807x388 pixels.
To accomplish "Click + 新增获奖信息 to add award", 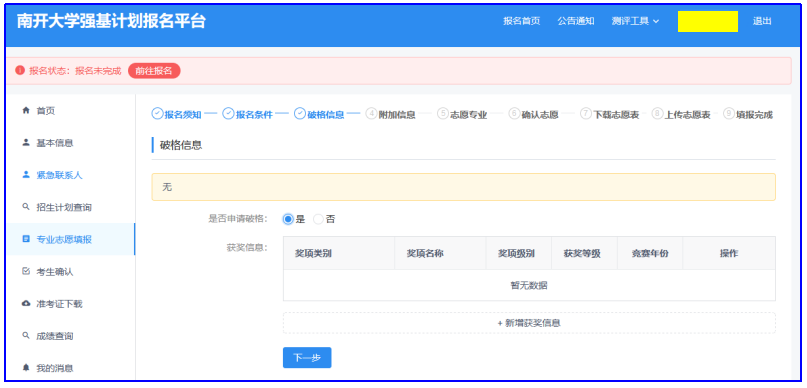I will 529,323.
